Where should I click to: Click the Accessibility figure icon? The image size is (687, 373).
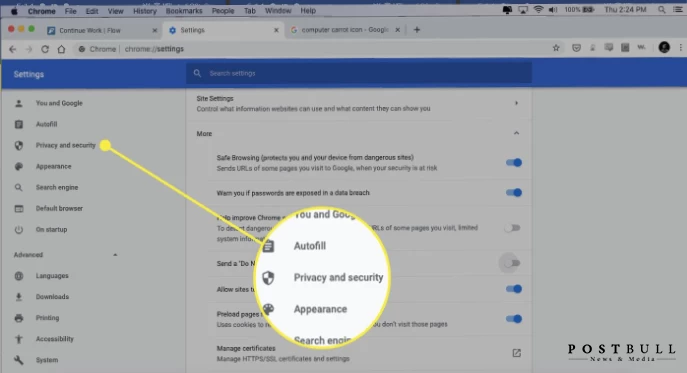coord(18,339)
